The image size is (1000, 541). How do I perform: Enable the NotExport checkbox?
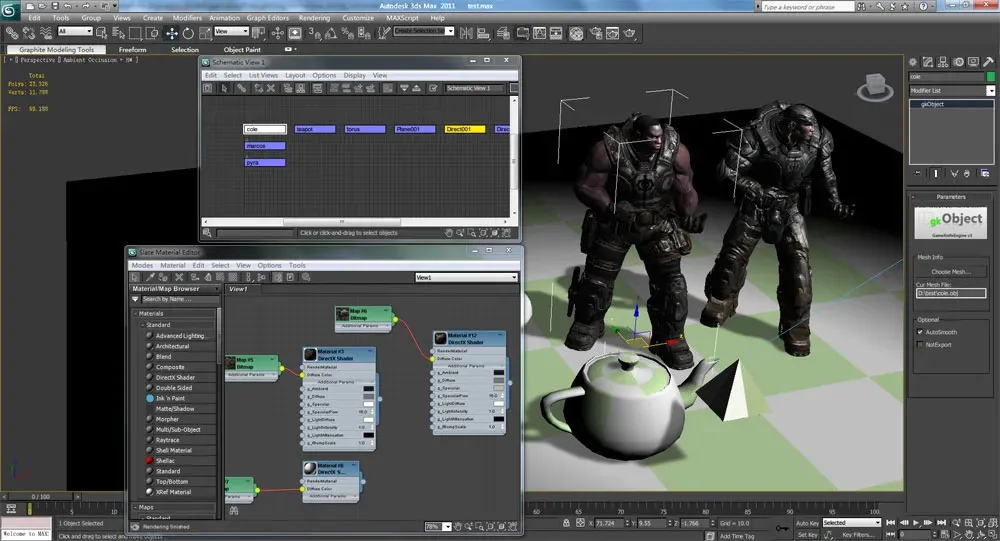click(x=920, y=345)
